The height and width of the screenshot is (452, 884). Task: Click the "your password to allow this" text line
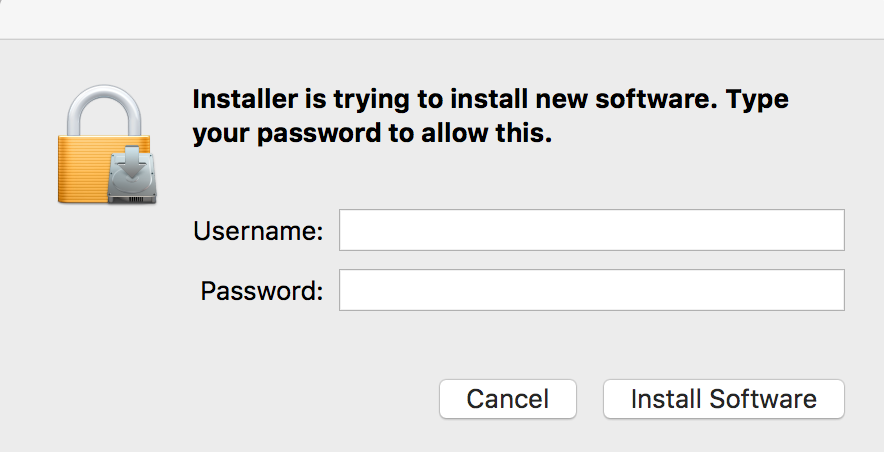pyautogui.click(x=372, y=134)
